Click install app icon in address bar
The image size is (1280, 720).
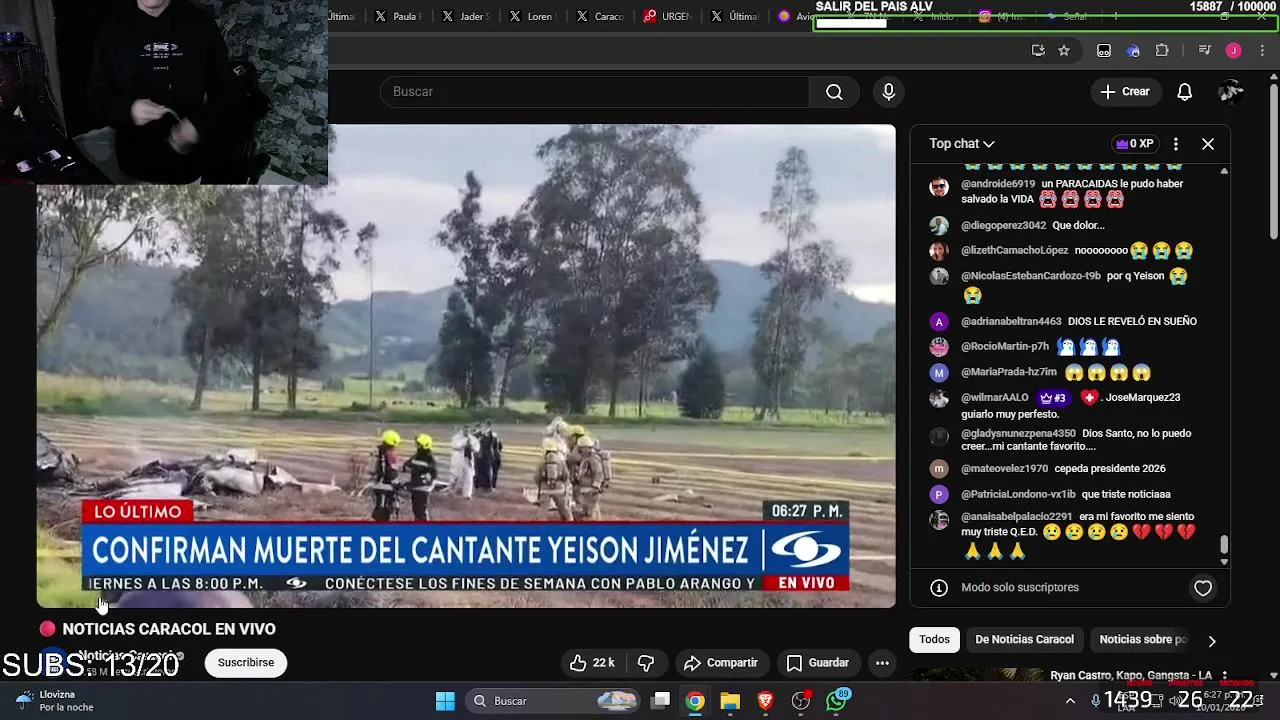click(1038, 50)
